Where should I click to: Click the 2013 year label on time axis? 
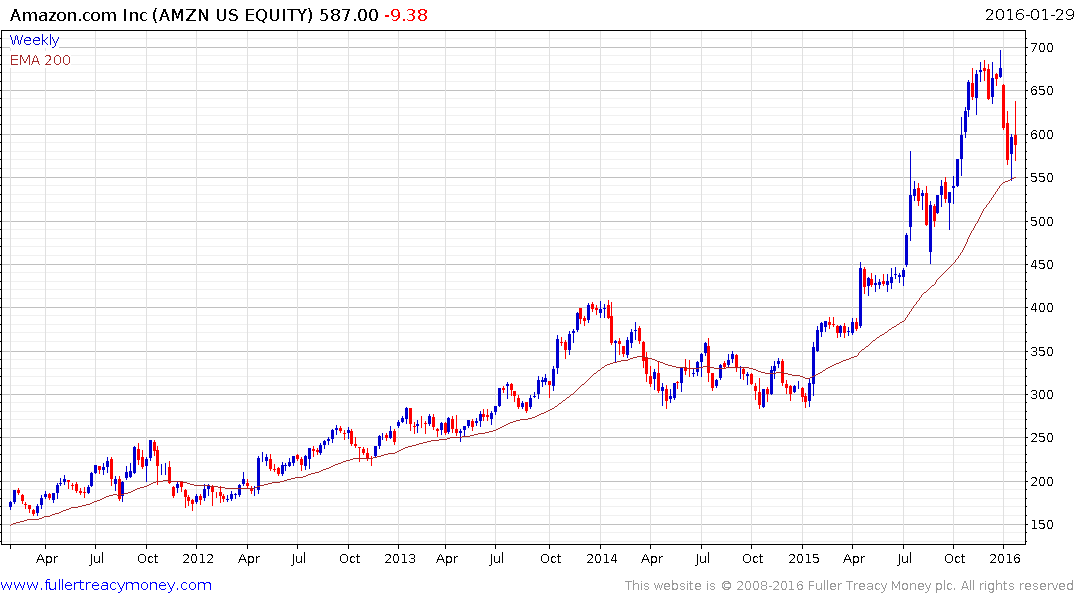400,558
